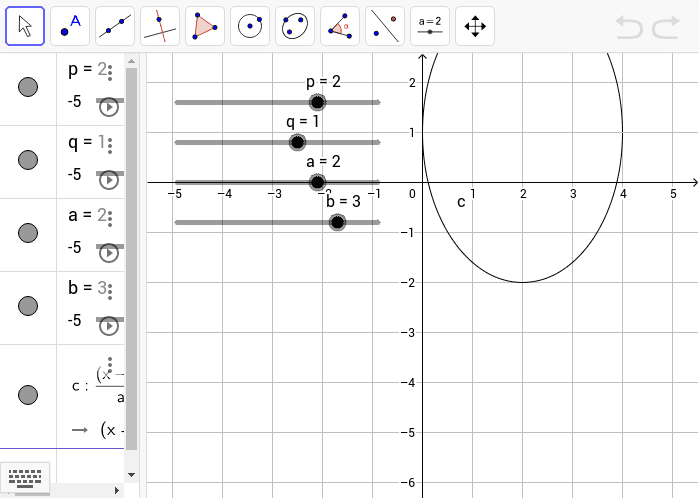Select the Reflect about line tool
Screen dimensions: 700x500
pyautogui.click(x=385, y=26)
